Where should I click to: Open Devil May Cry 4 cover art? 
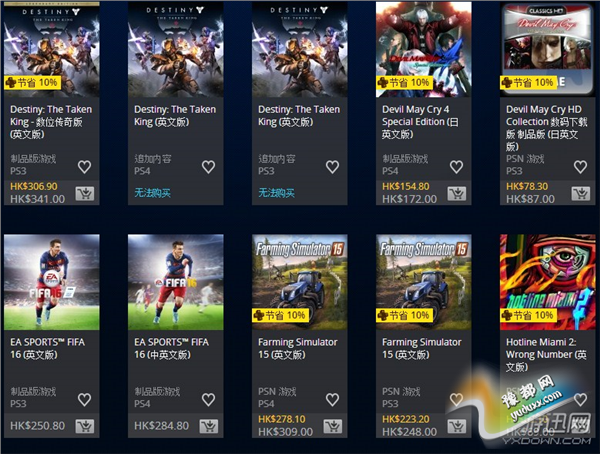pos(424,49)
